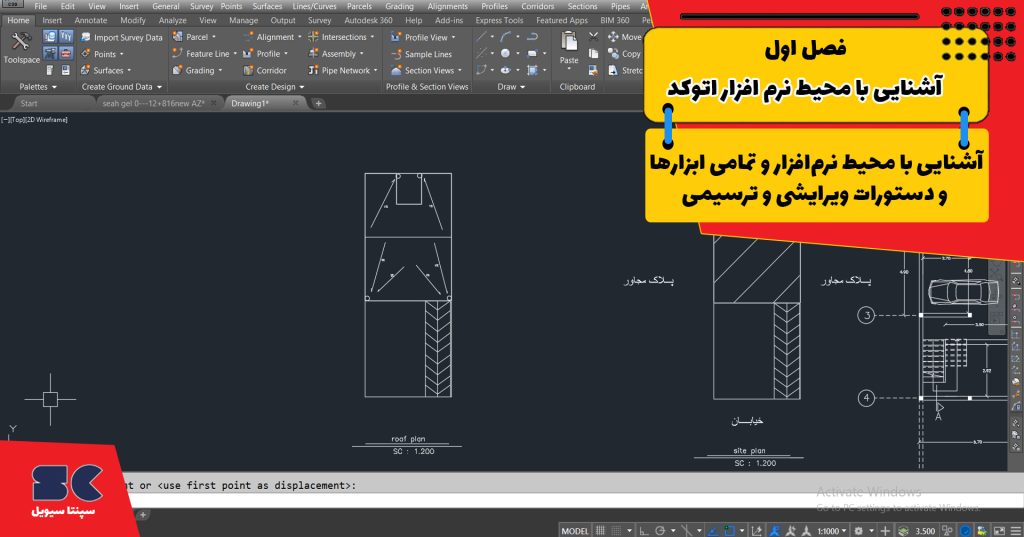Click the Pipe Network tool icon
This screenshot has width=1024, height=537.
click(313, 70)
